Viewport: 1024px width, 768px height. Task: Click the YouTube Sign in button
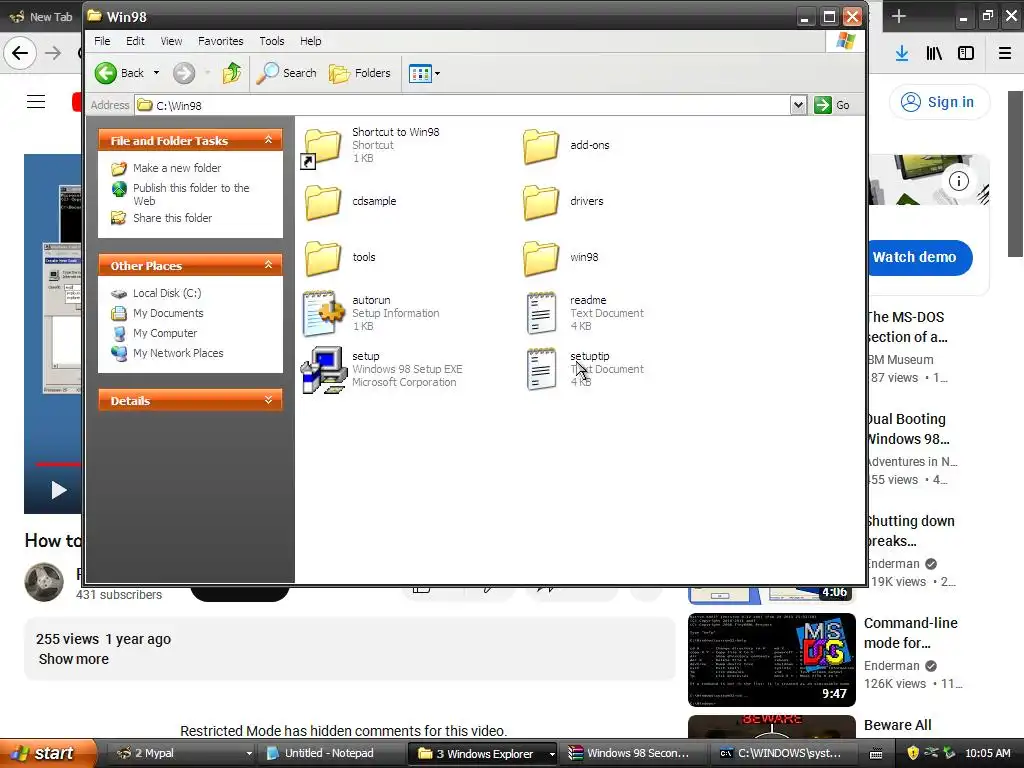pos(938,102)
